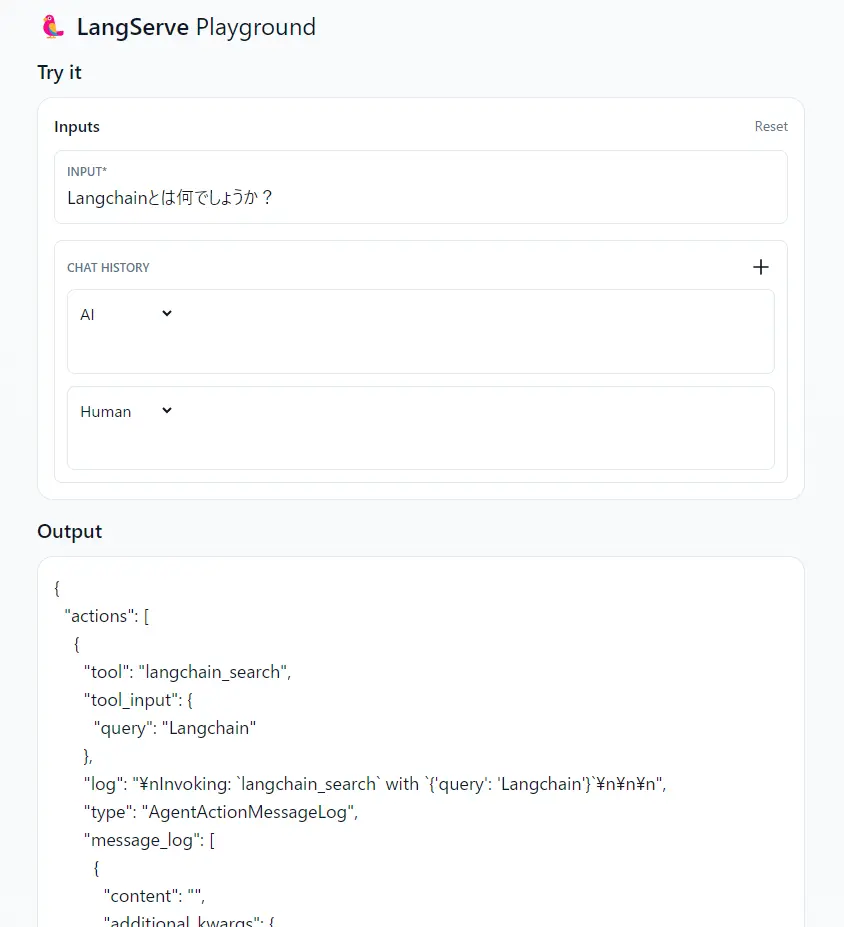844x927 pixels.
Task: Click the LangServe parrot logo
Action: (x=53, y=27)
